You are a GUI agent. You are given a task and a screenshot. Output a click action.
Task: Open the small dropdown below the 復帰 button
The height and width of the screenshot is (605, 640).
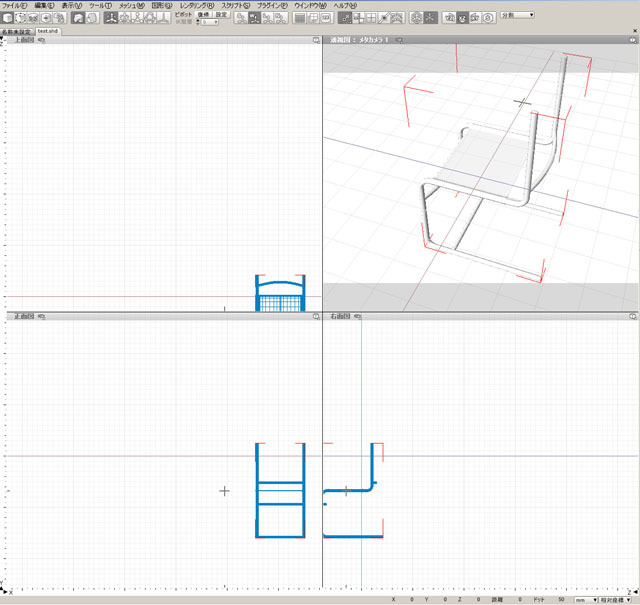click(x=210, y=22)
